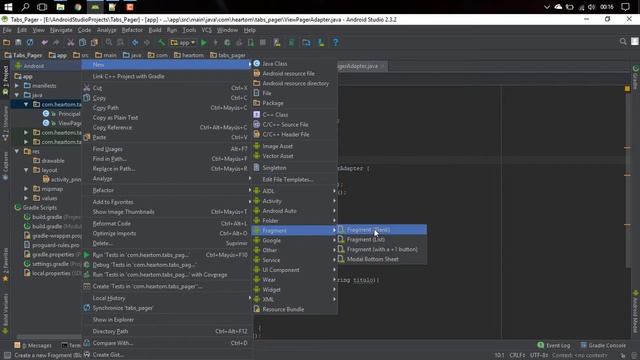Click Copy Path in context menu

click(167, 108)
